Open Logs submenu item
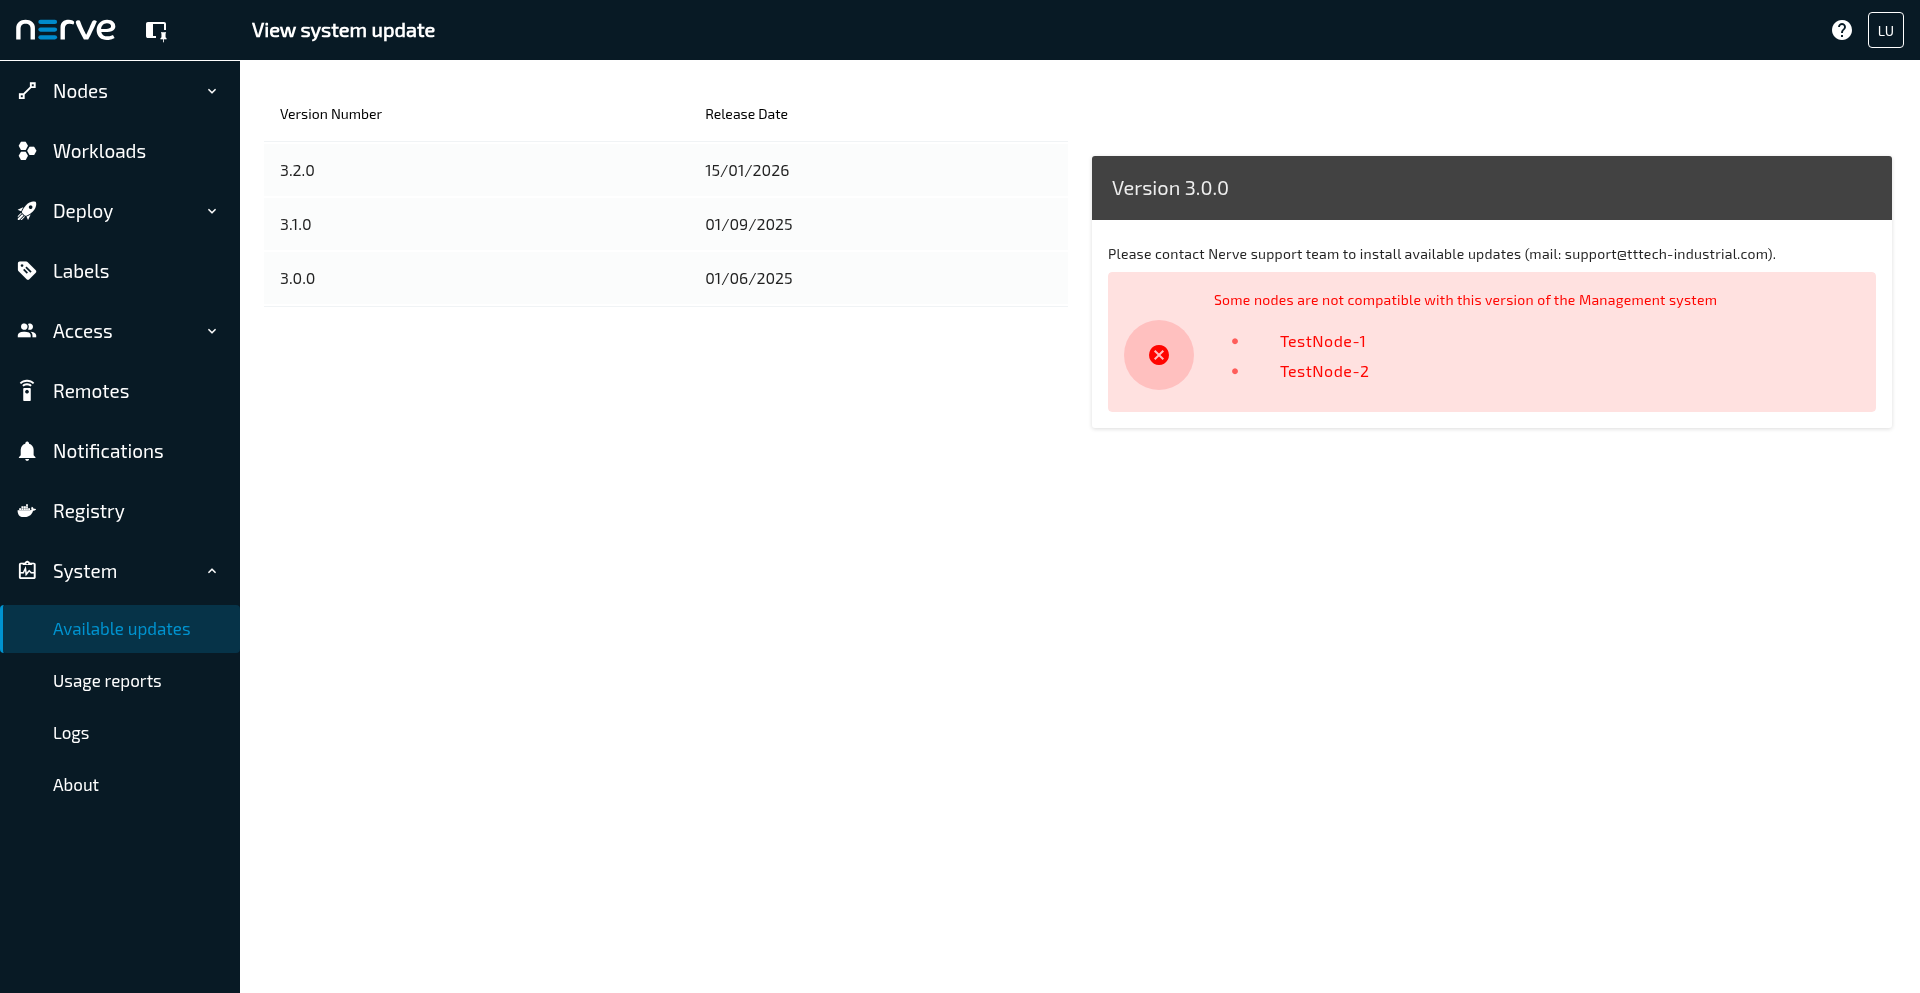 (x=120, y=733)
